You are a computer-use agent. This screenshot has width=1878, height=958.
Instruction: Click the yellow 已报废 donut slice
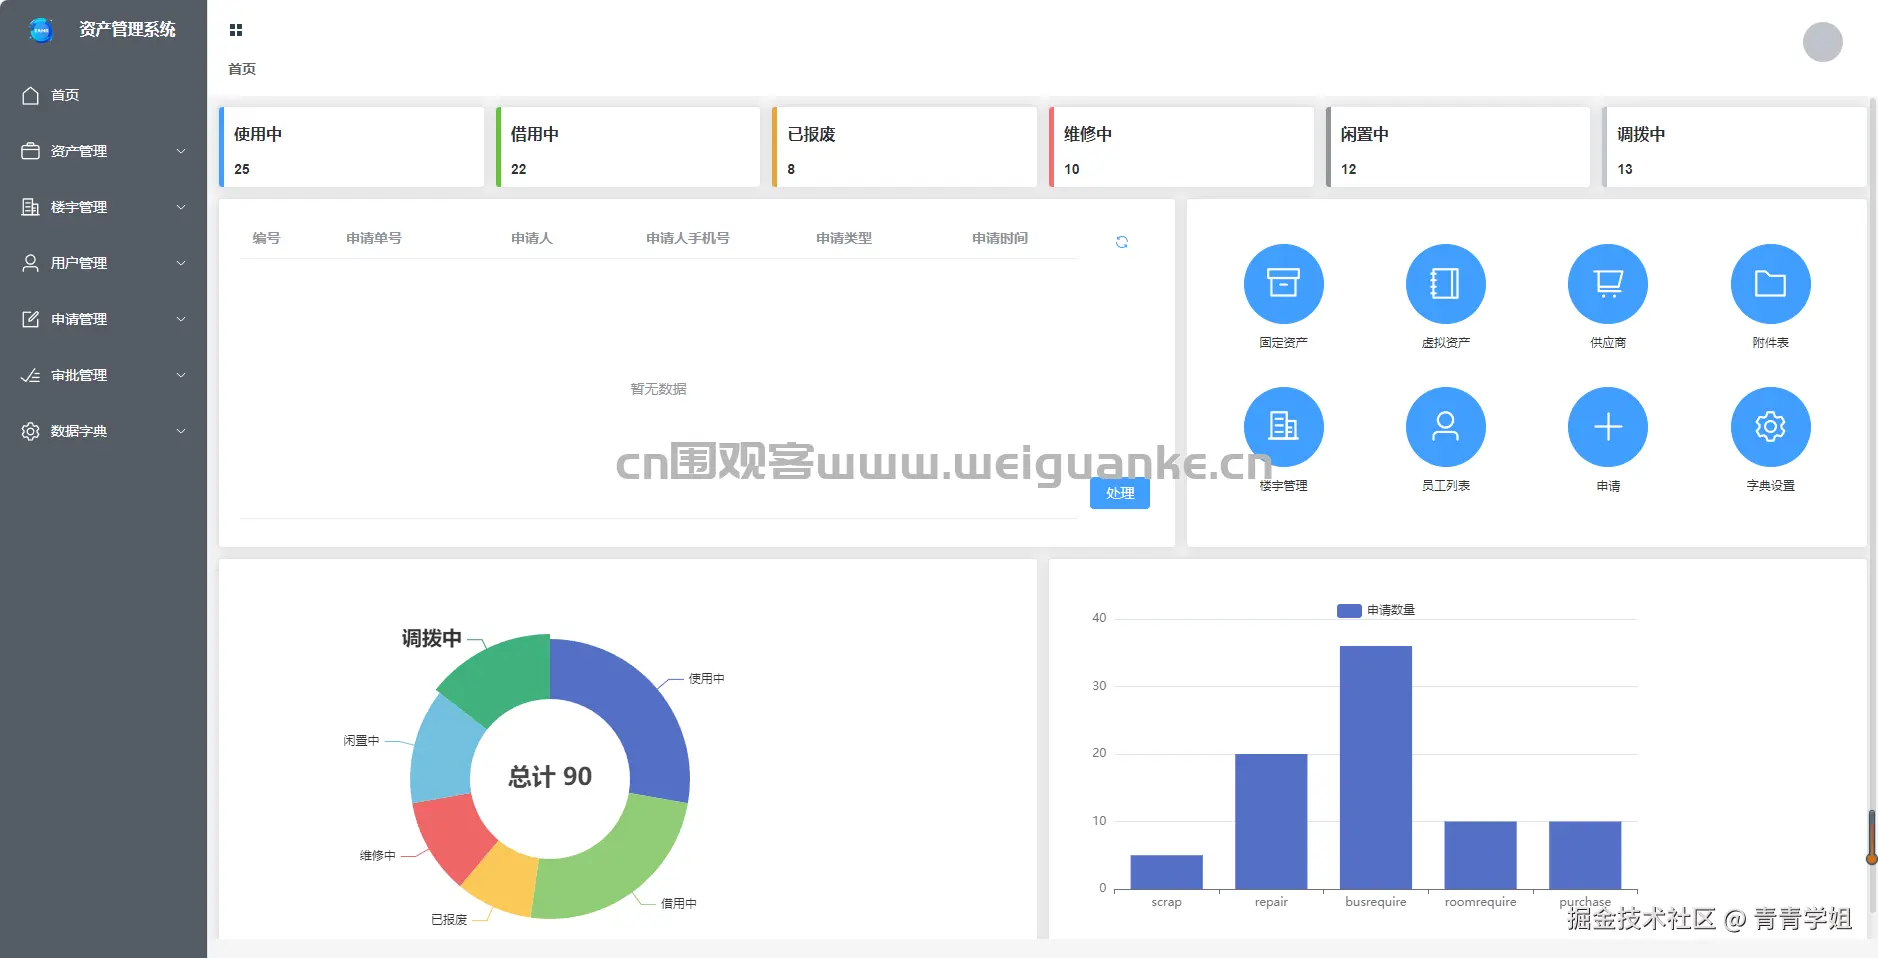pos(504,881)
